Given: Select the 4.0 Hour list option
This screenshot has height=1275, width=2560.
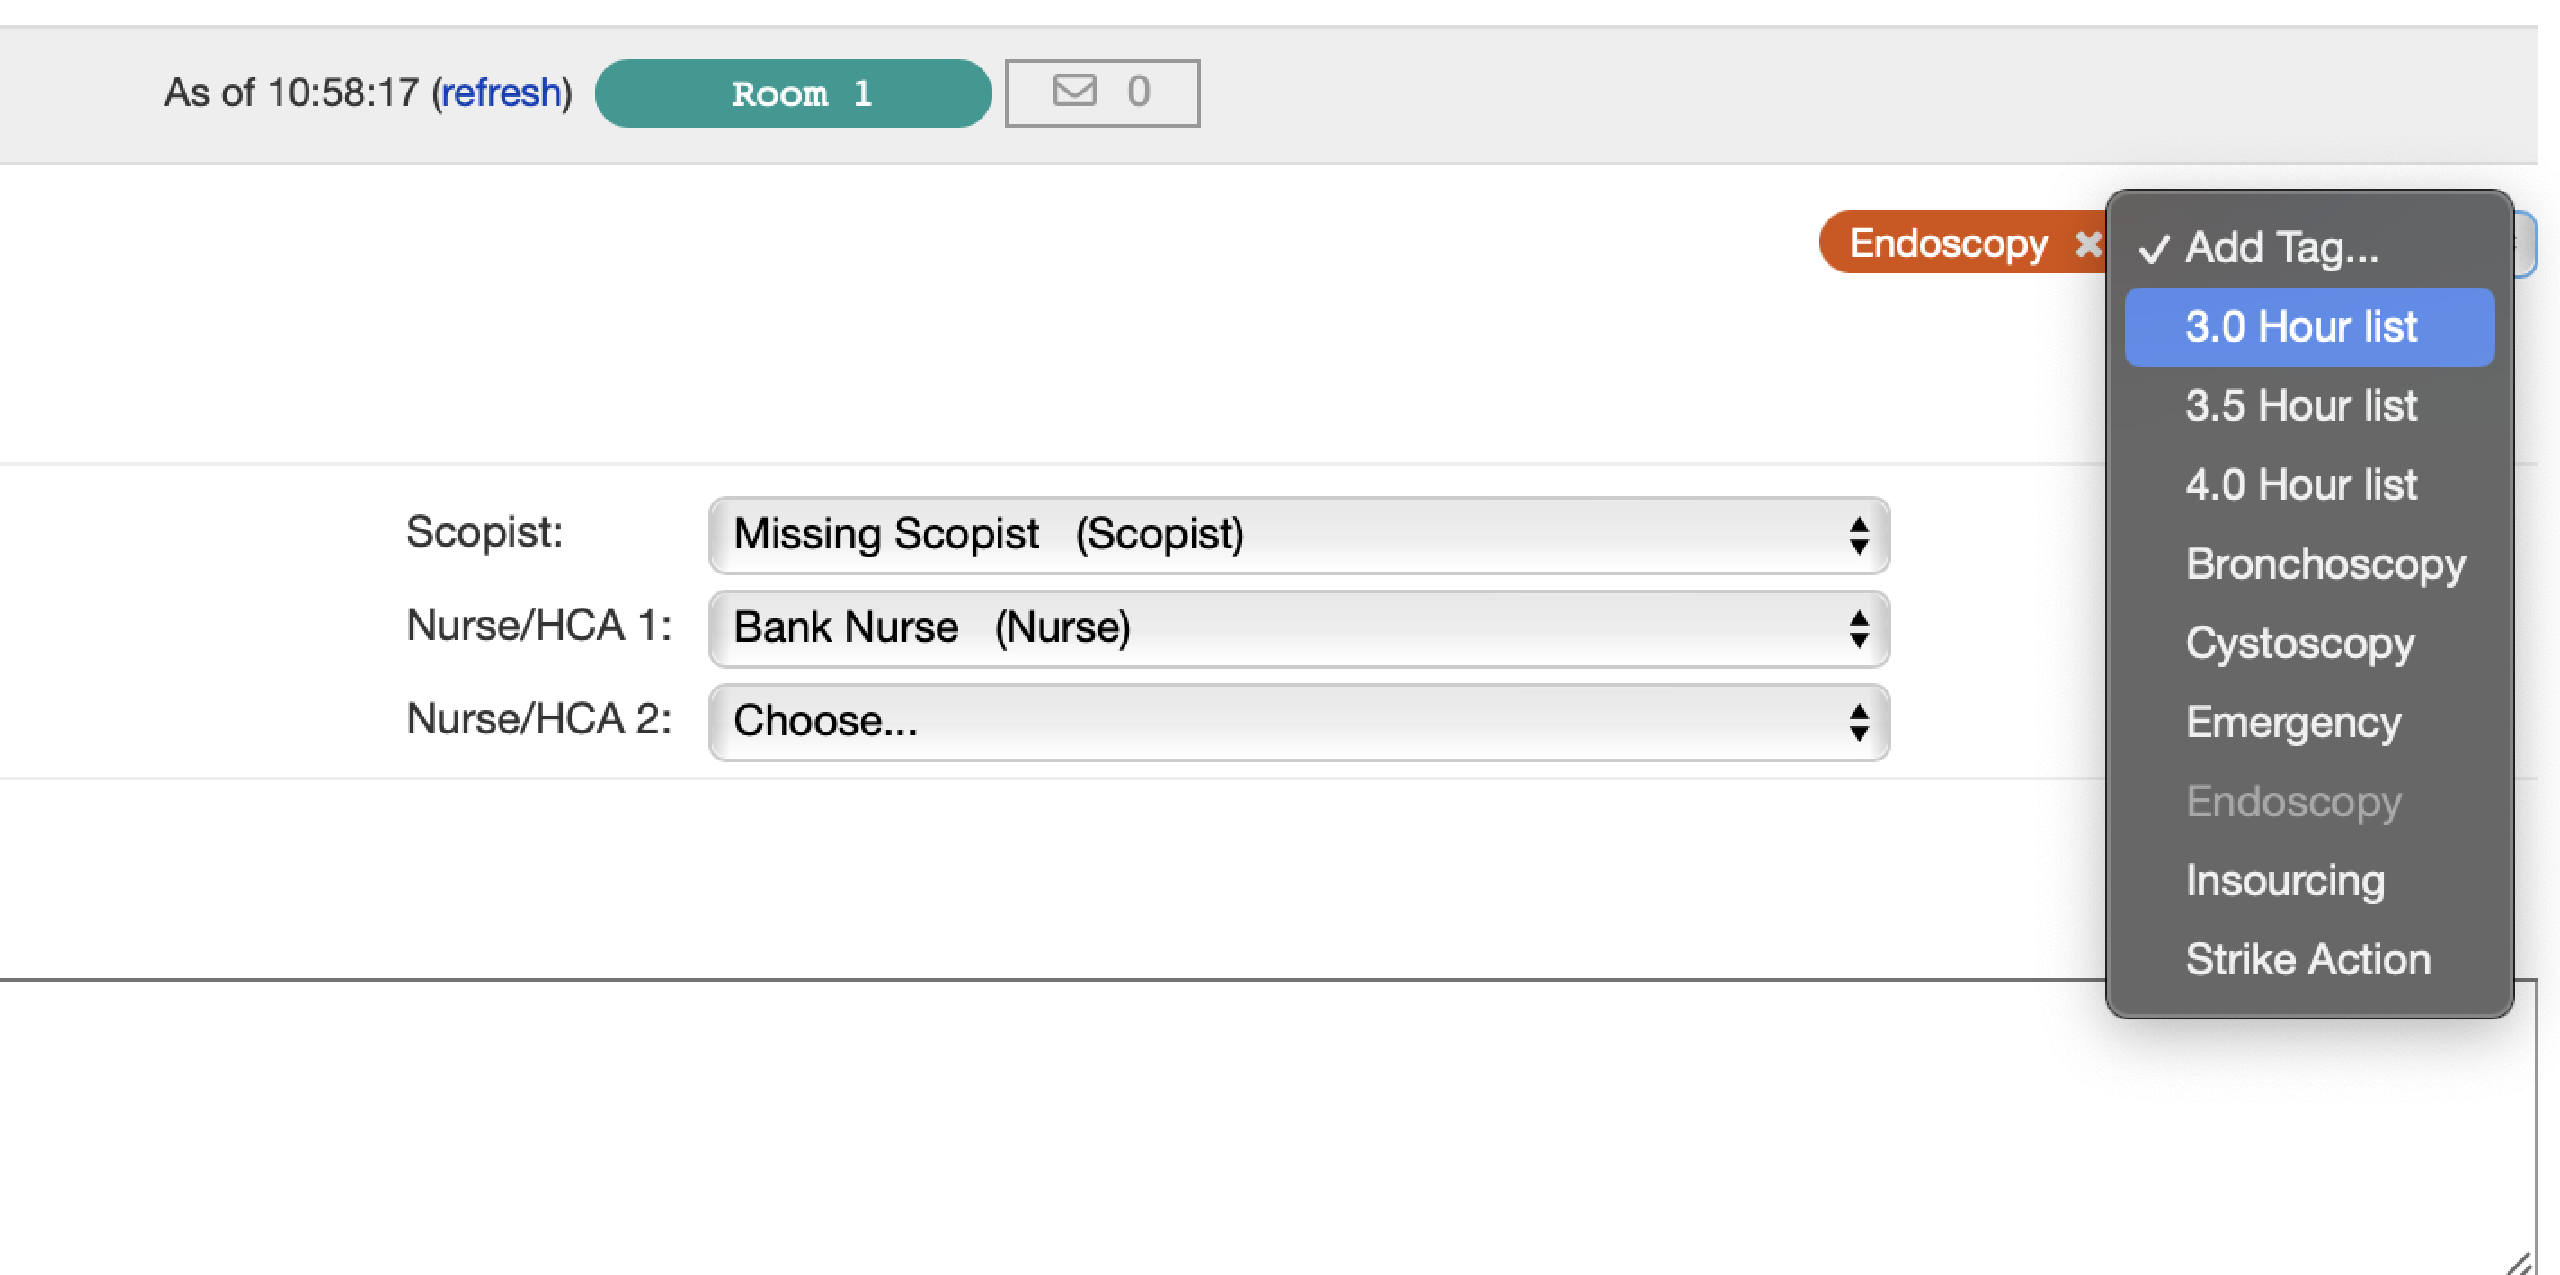Looking at the screenshot, I should [x=2300, y=484].
